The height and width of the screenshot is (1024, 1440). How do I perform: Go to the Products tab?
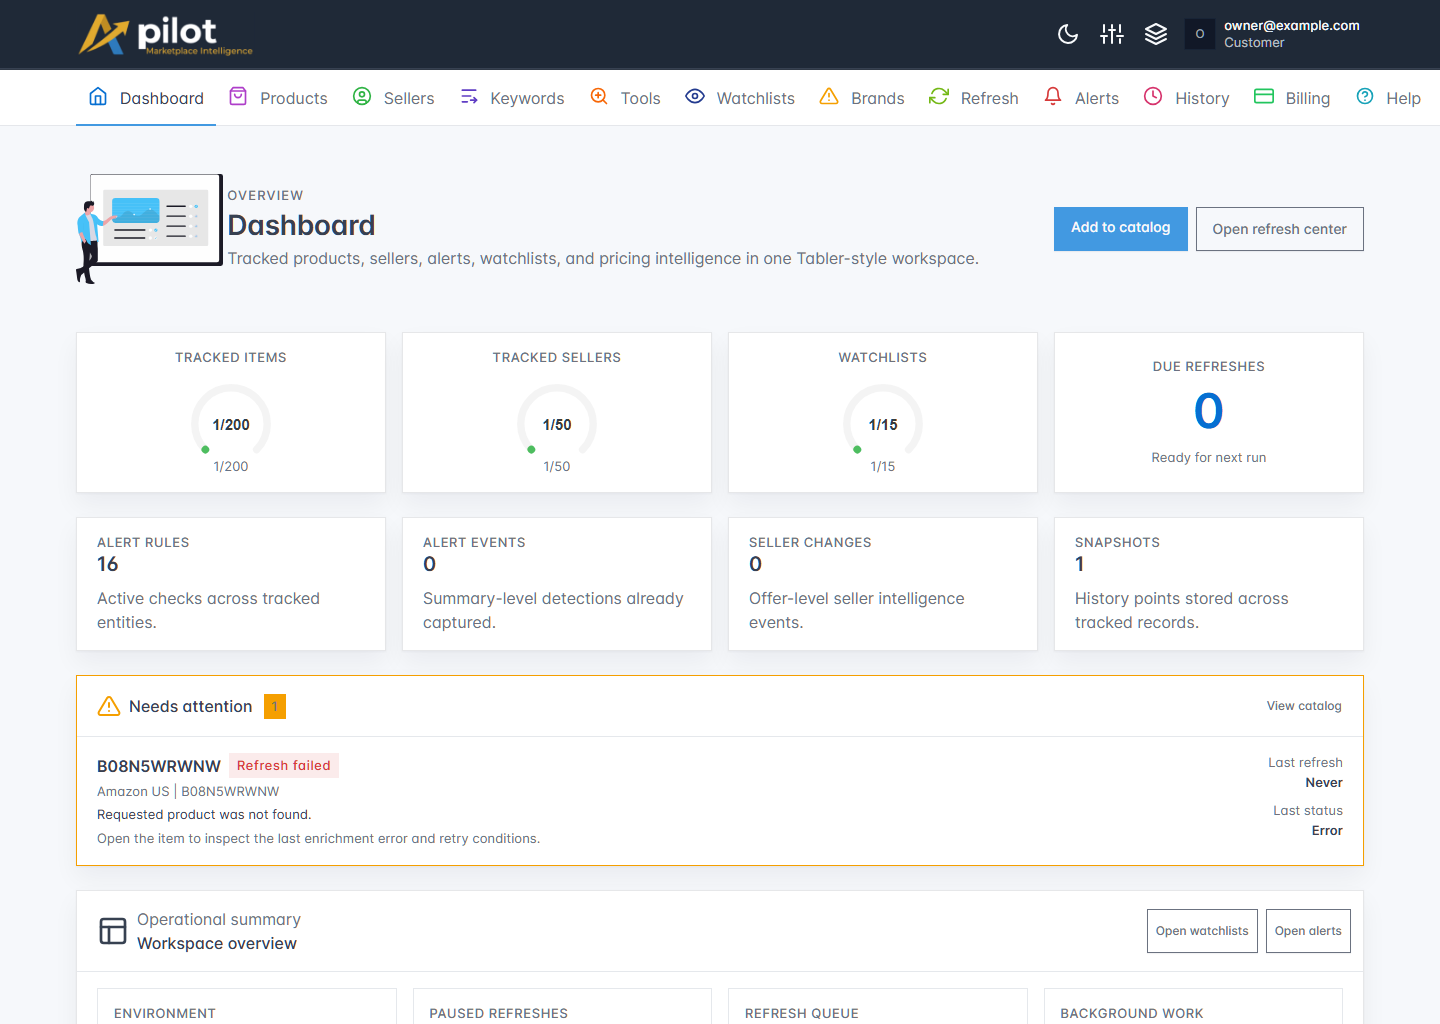tap(278, 98)
